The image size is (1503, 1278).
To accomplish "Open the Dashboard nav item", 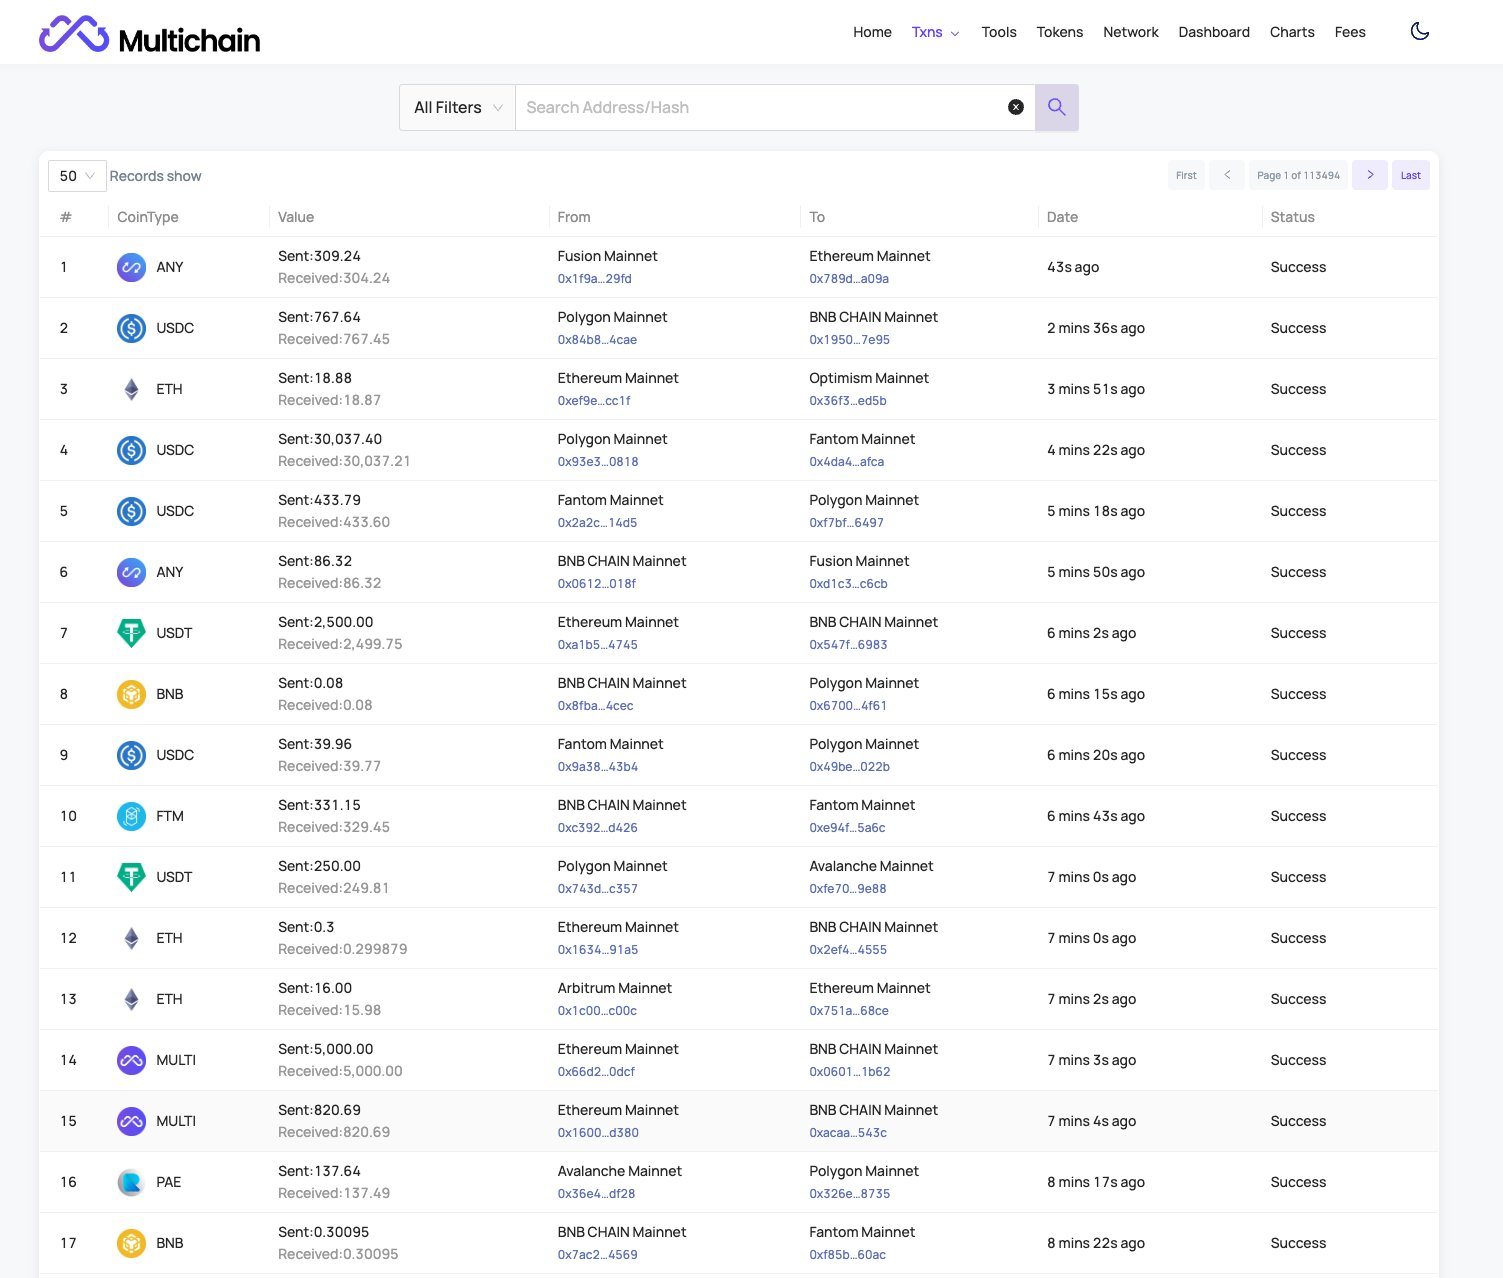I will point(1214,32).
